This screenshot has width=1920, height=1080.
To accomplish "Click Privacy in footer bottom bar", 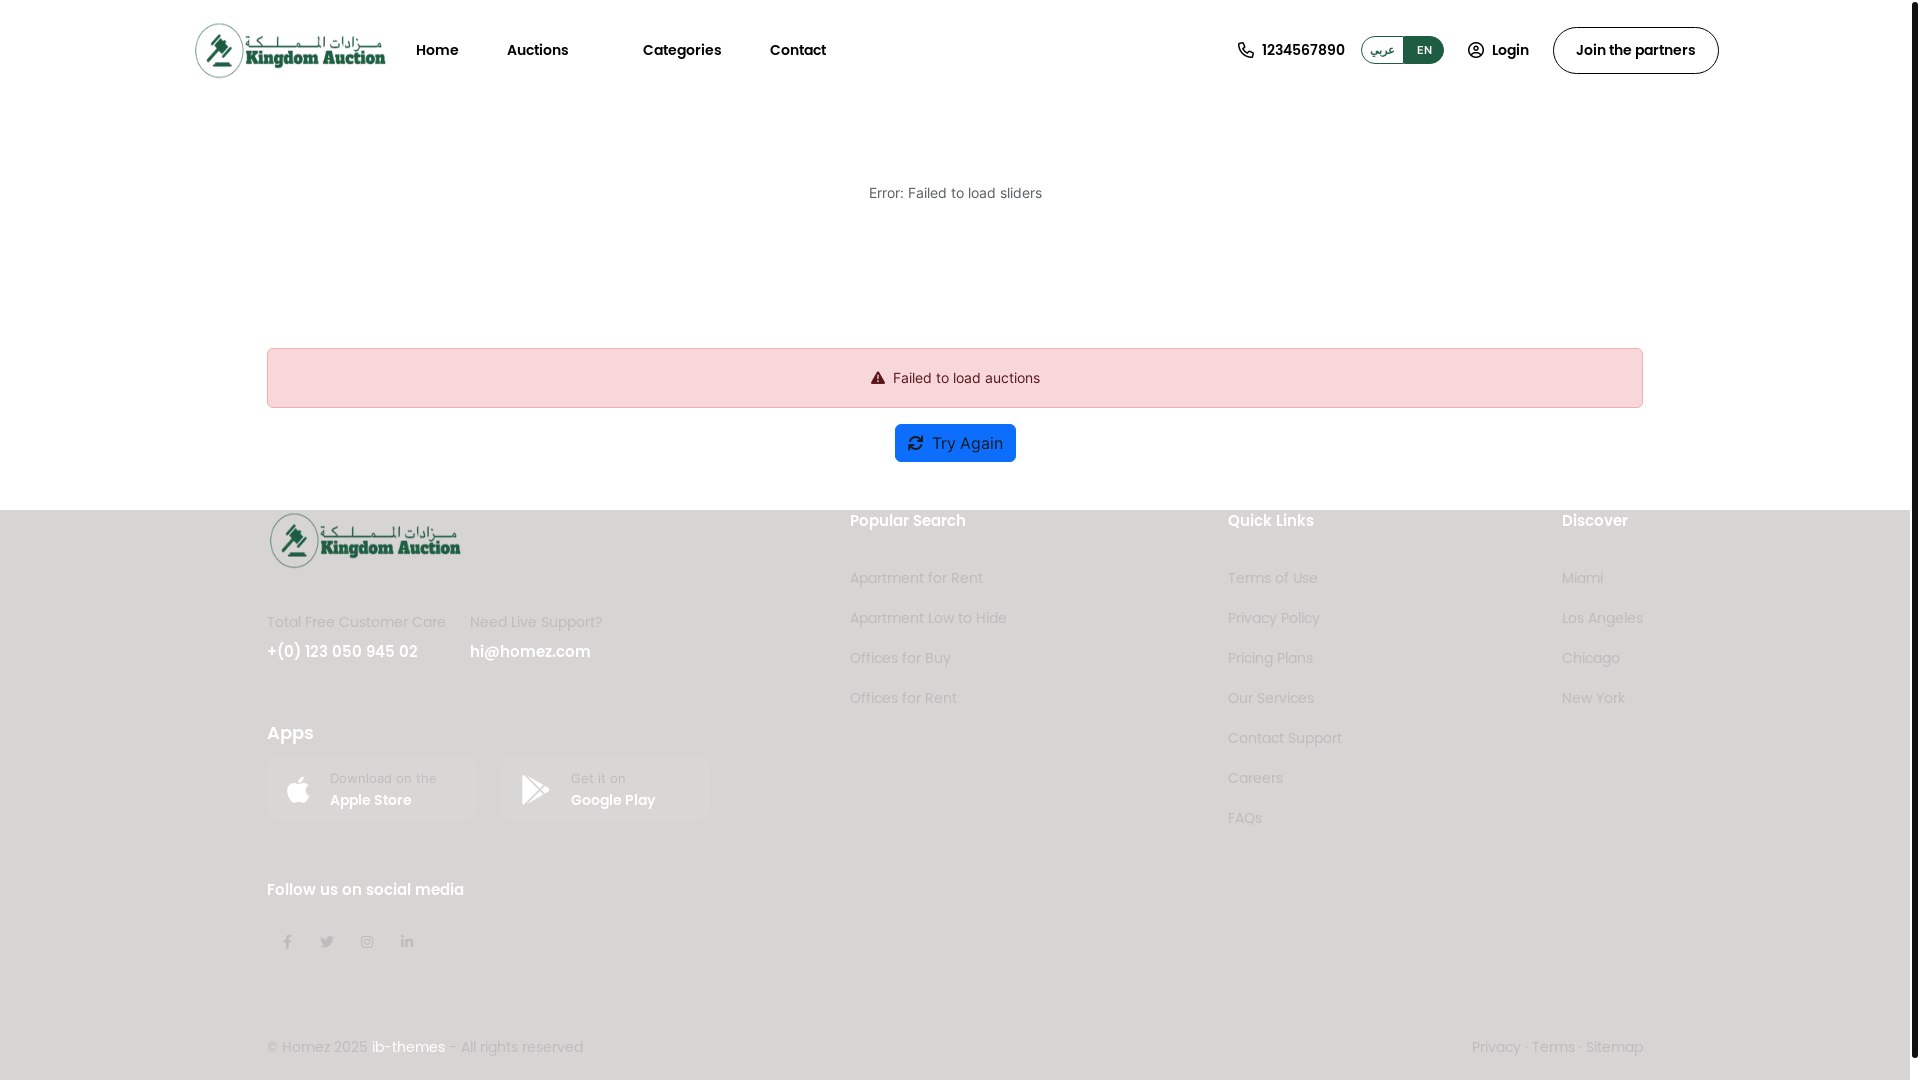I will [1496, 1047].
